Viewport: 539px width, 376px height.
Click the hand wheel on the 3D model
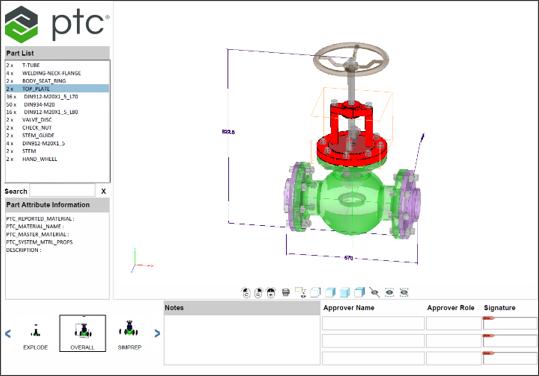pos(351,60)
